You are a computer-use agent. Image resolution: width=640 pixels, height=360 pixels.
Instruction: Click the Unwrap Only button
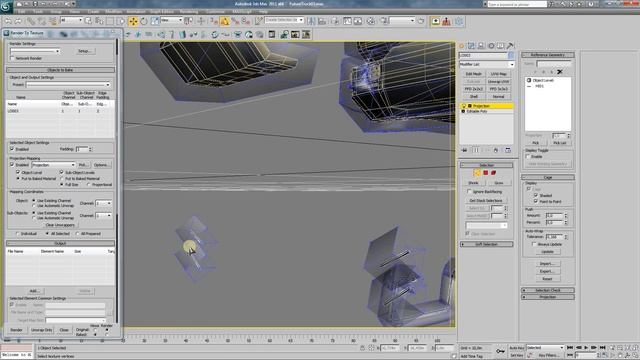tap(42, 330)
